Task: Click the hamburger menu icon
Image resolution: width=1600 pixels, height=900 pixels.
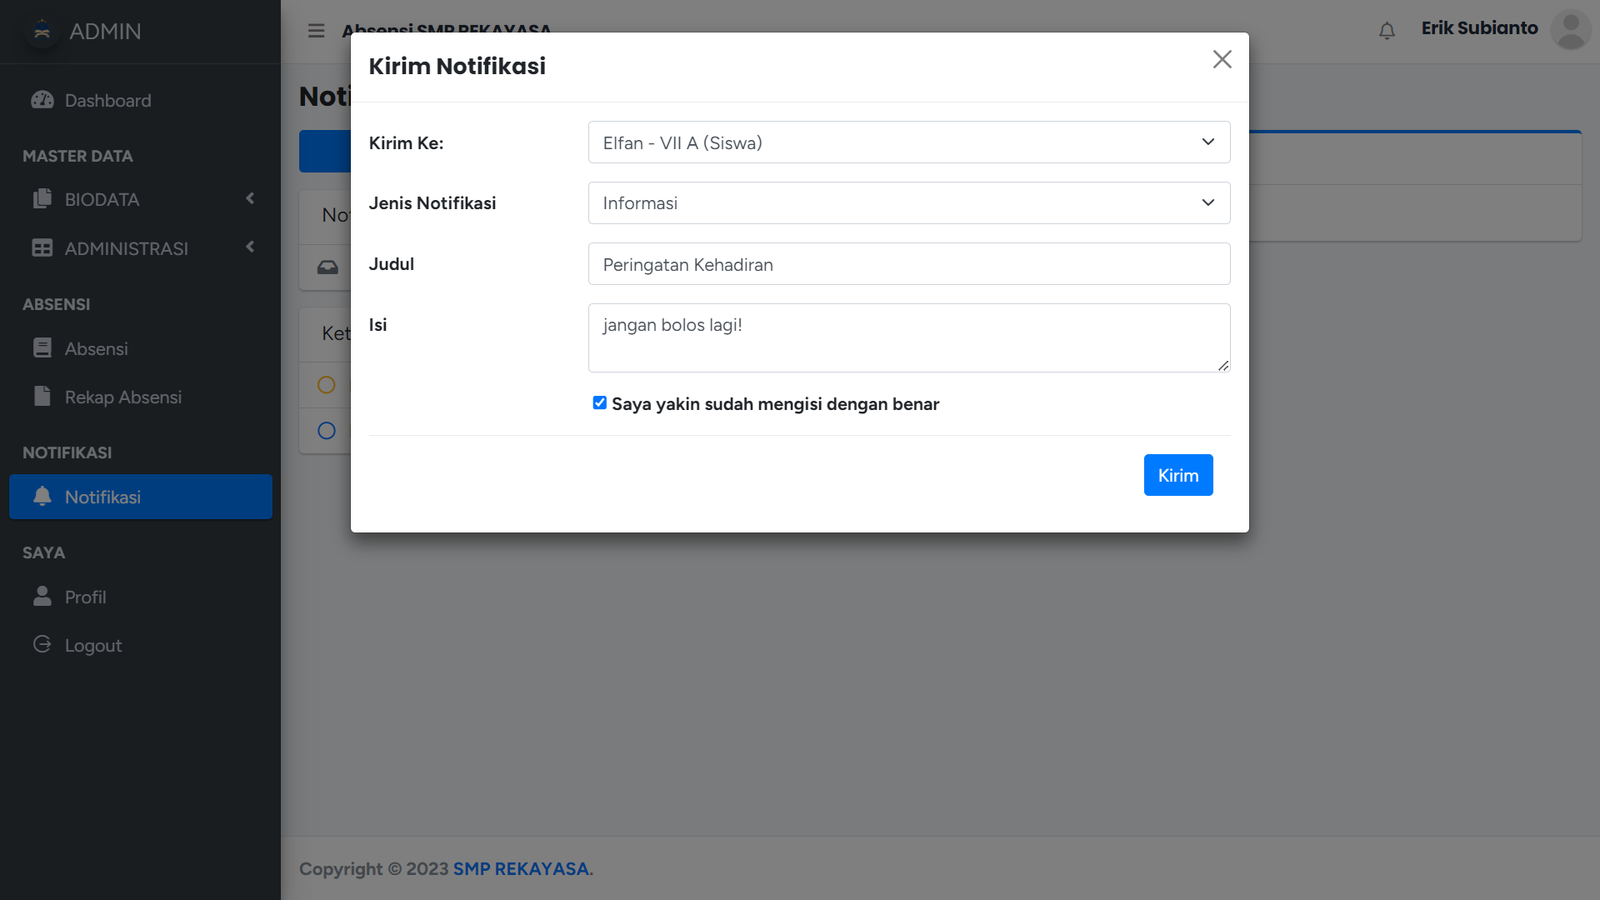Action: point(316,31)
